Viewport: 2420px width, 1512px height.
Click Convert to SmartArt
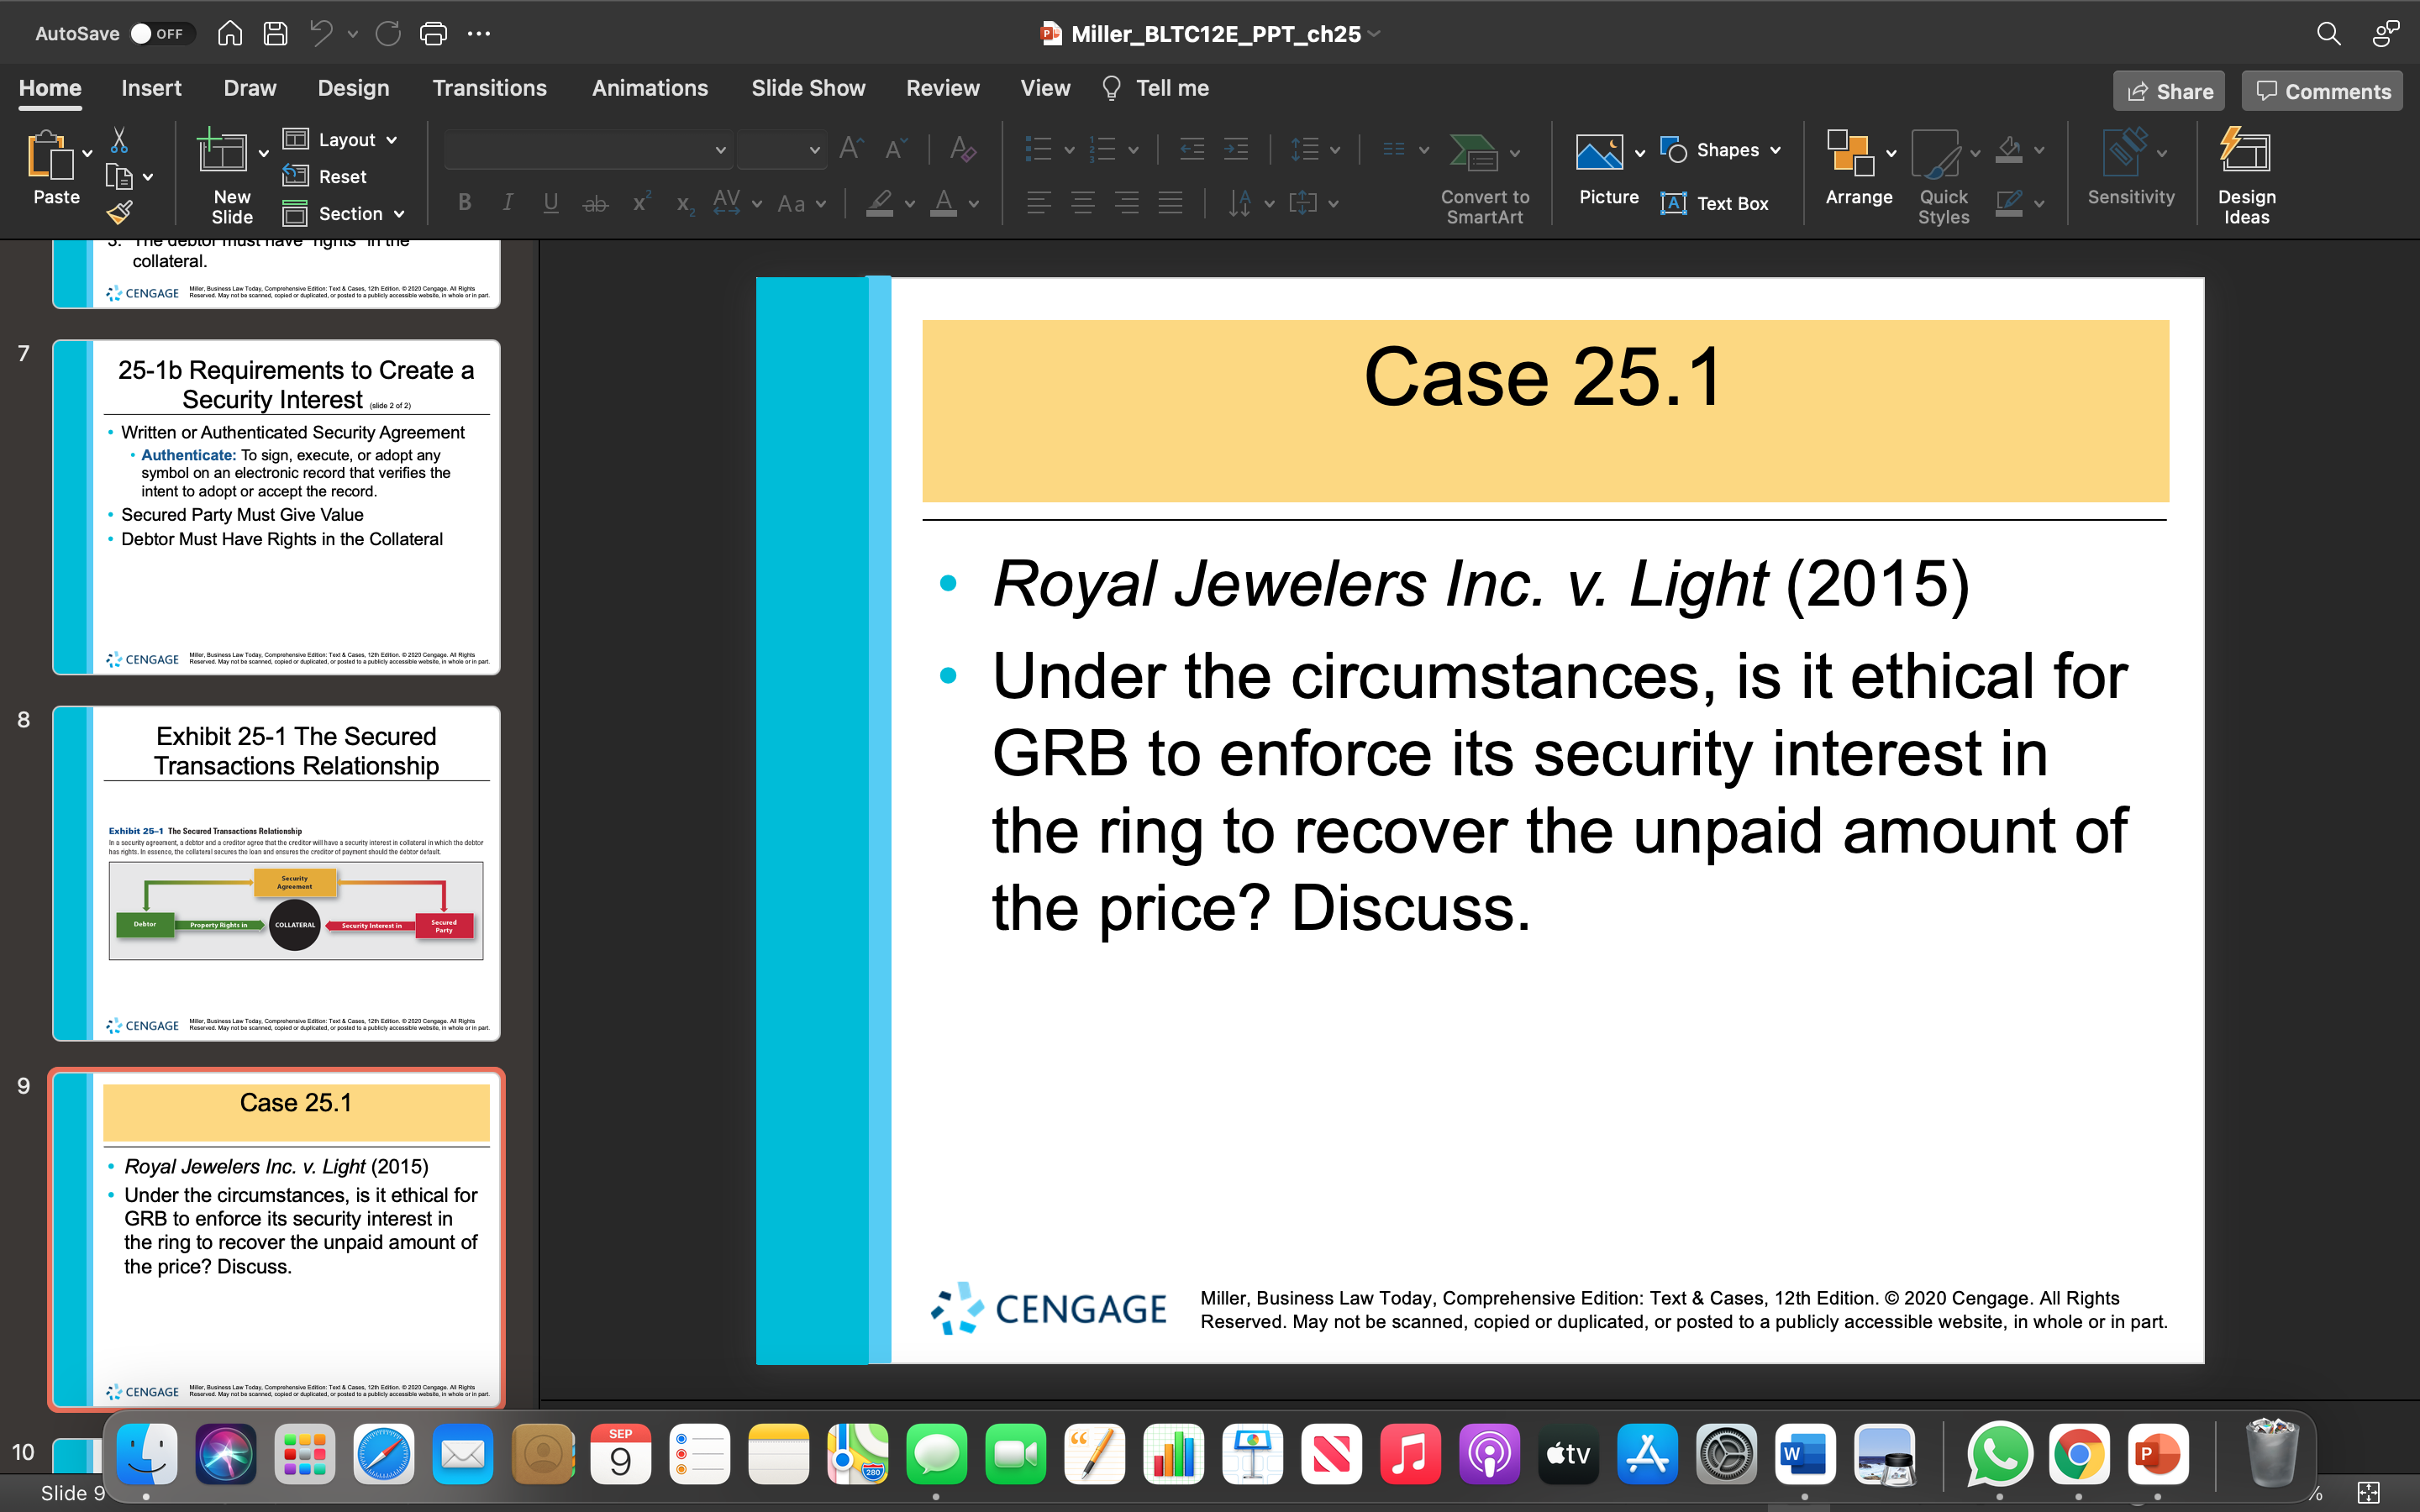(1484, 176)
